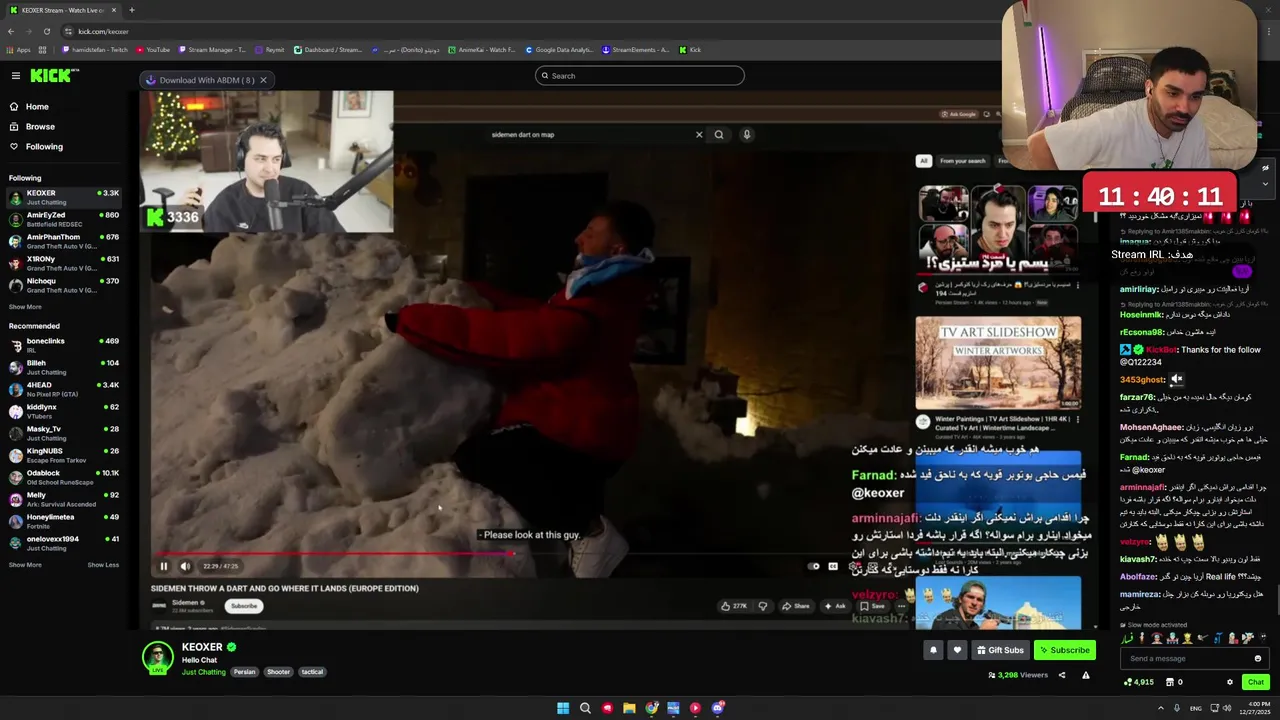Image resolution: width=1280 pixels, height=720 pixels.
Task: Dismiss the Download With ABDM popup
Action: point(263,80)
